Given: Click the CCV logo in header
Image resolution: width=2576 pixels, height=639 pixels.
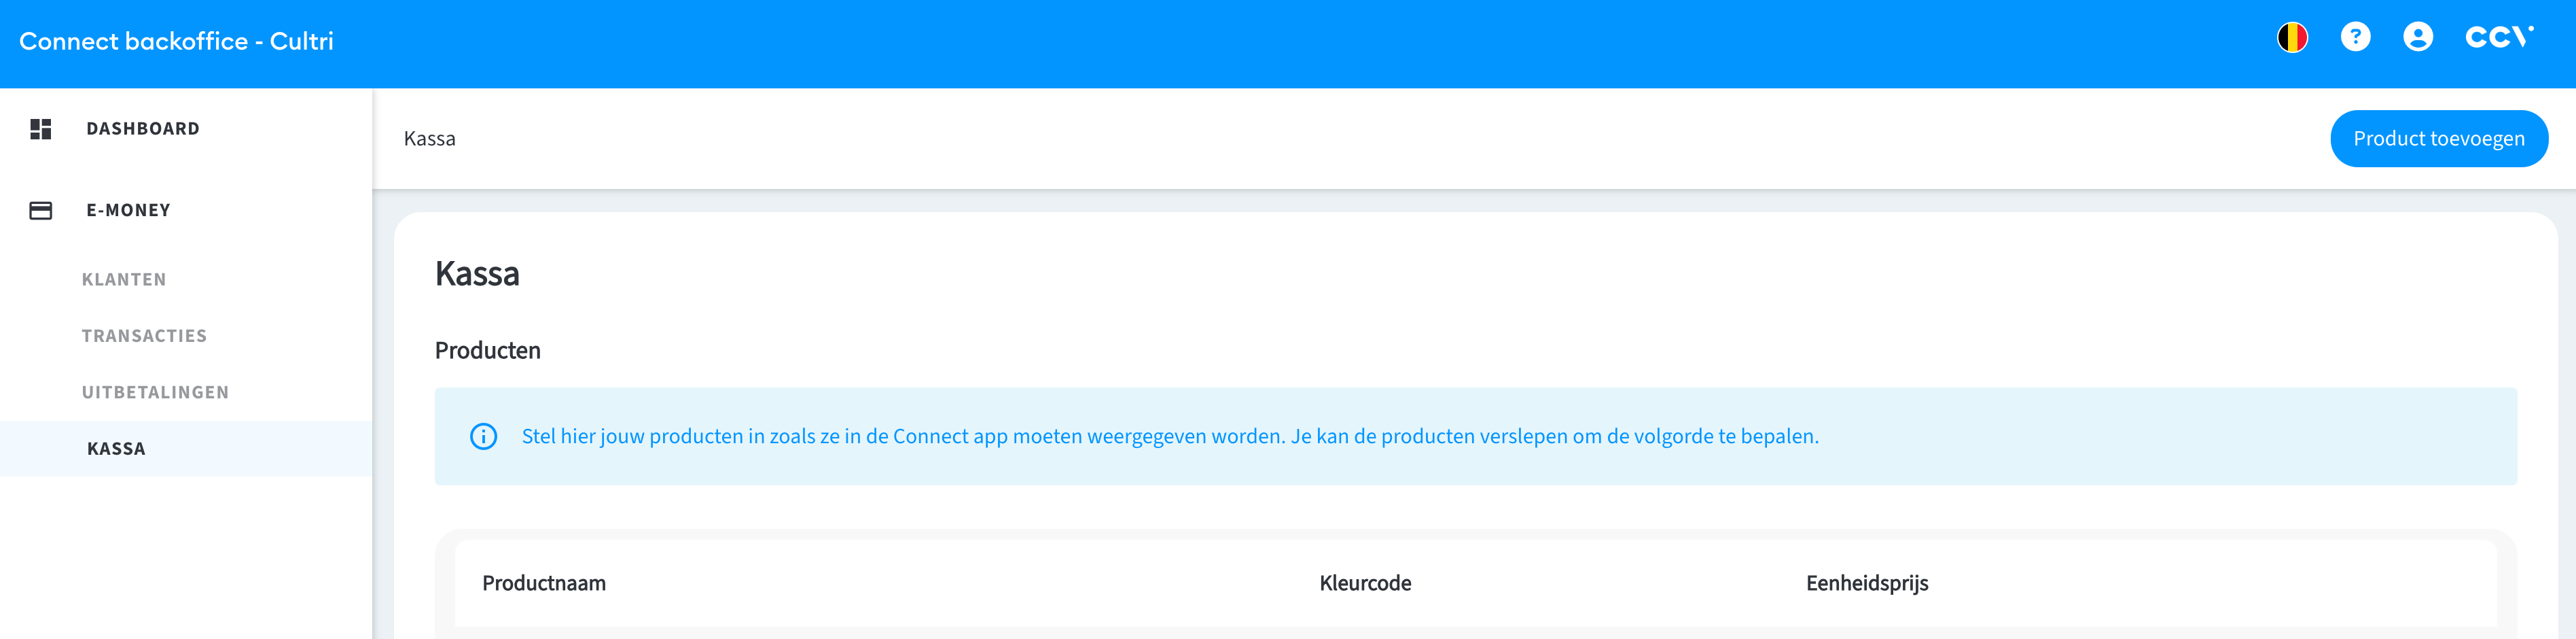Looking at the screenshot, I should (2499, 38).
